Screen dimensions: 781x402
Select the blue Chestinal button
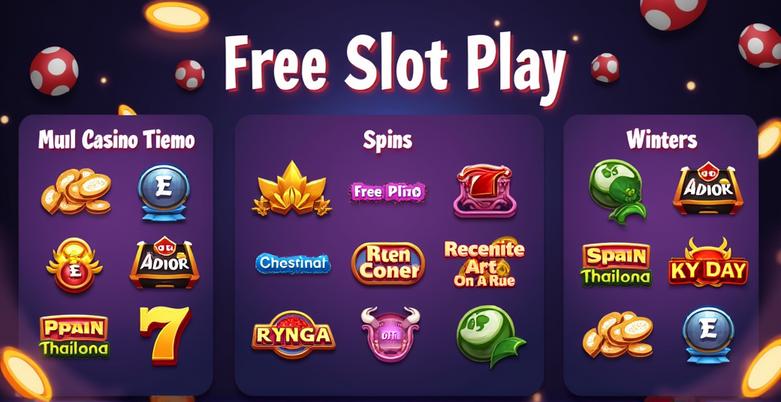(x=293, y=263)
